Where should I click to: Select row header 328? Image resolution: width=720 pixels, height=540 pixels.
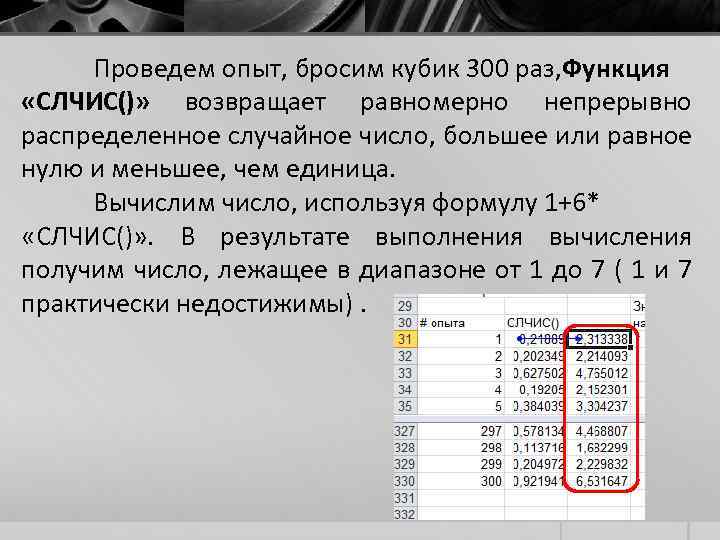click(405, 448)
